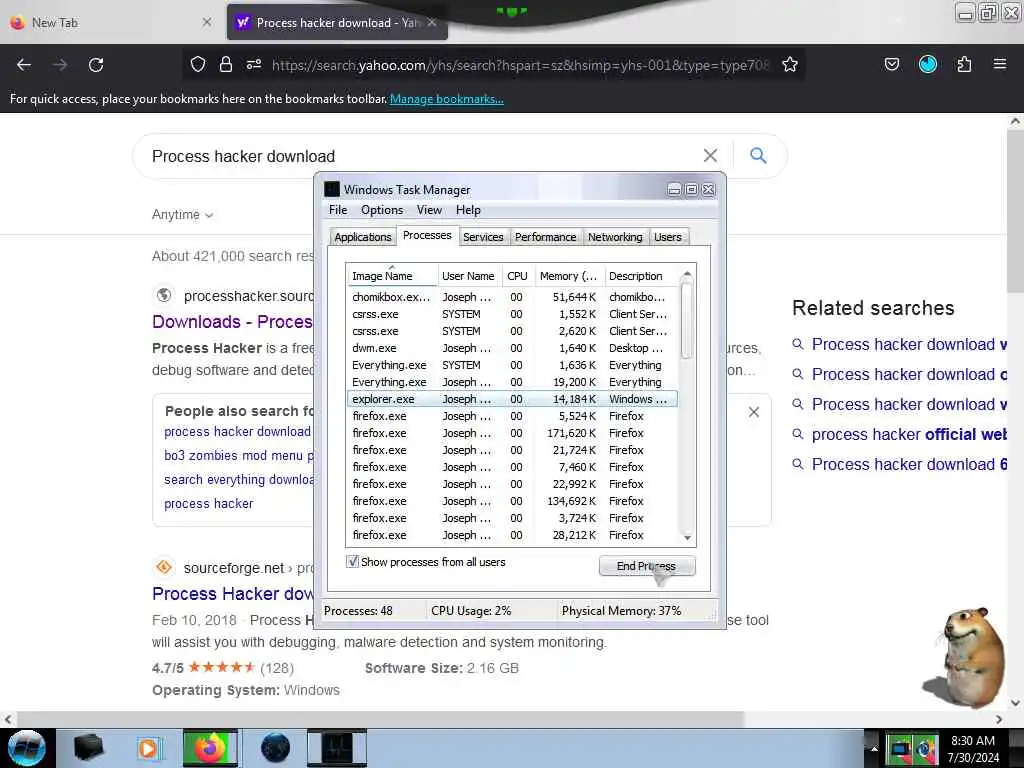Open the black box taskbar icon

tap(88, 748)
